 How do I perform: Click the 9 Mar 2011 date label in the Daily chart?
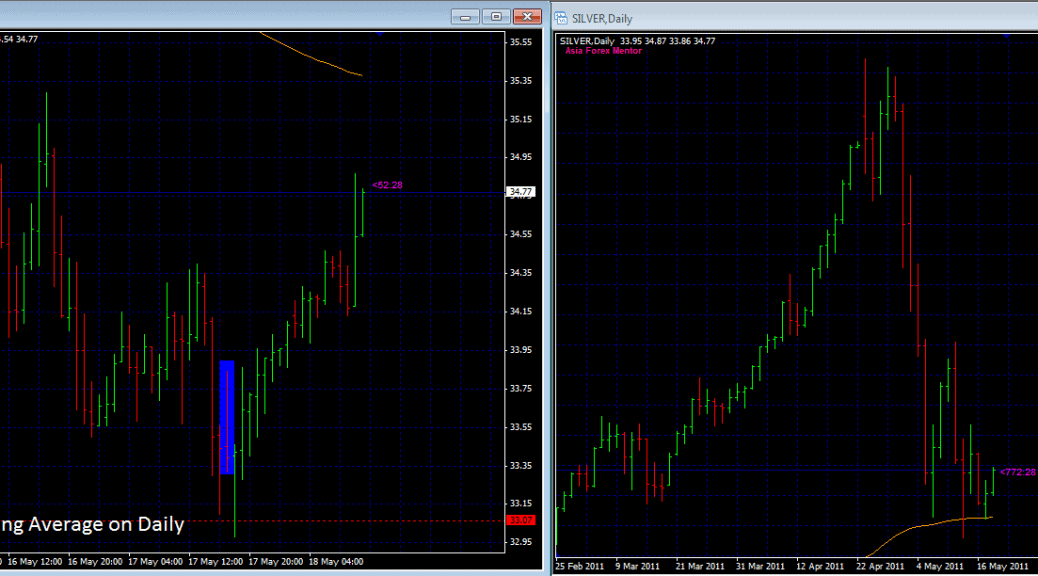637,566
